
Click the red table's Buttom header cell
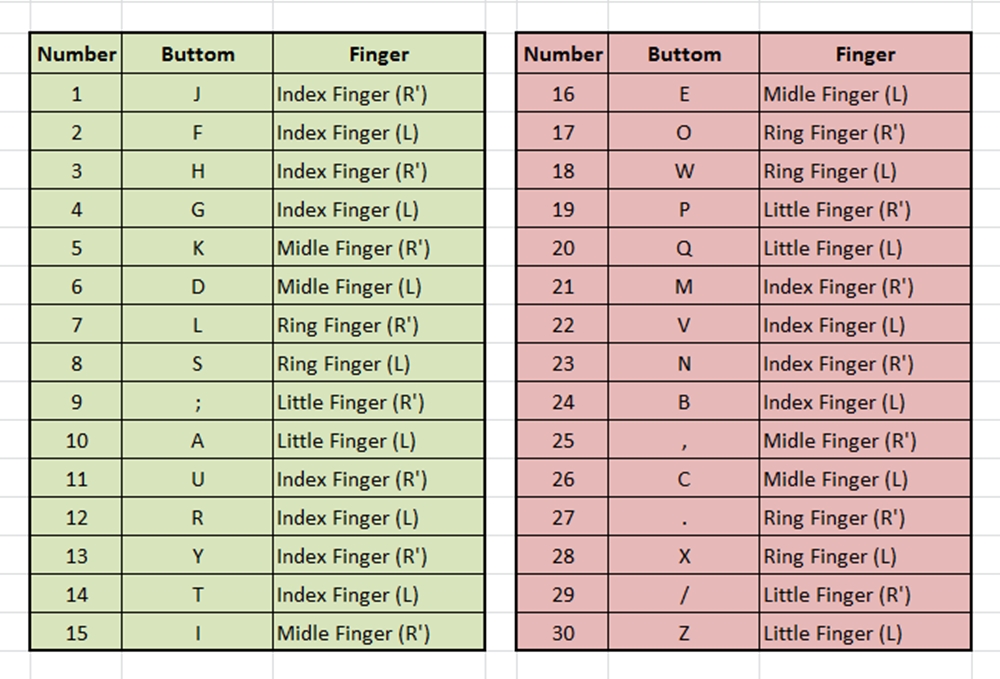click(684, 54)
